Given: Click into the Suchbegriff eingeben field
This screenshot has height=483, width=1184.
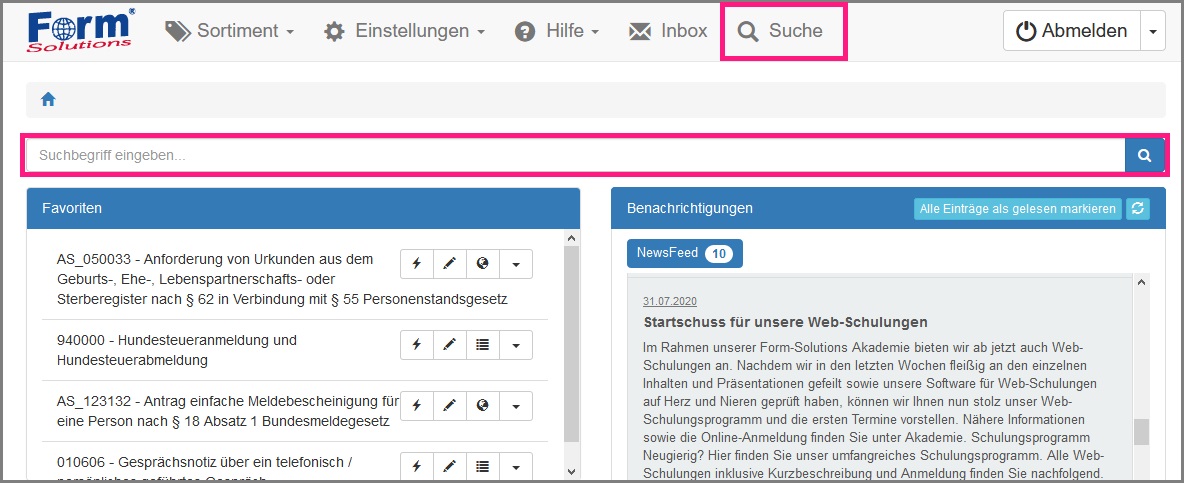Looking at the screenshot, I should pos(575,155).
